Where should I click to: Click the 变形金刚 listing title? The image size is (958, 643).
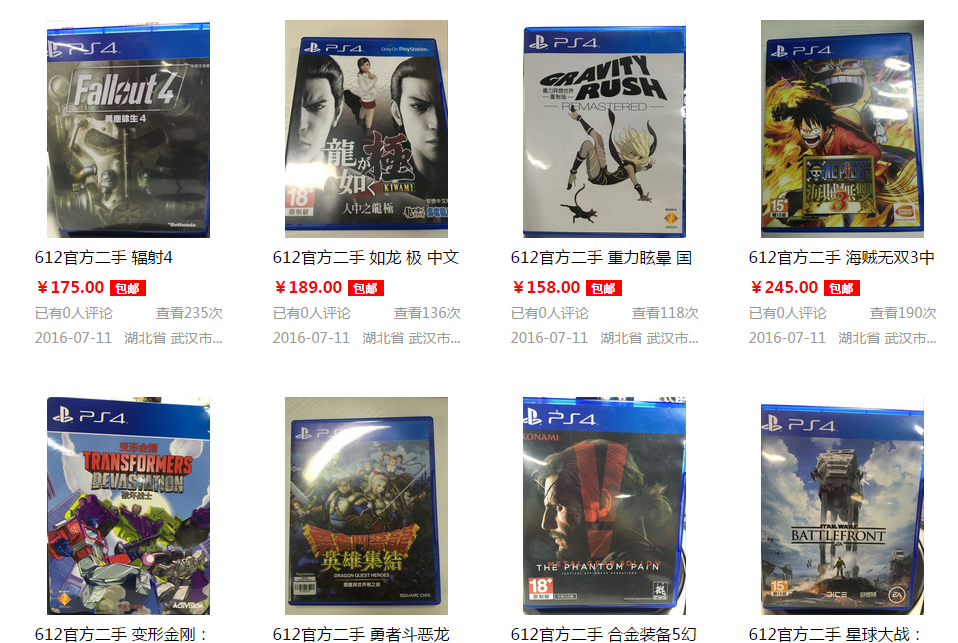(121, 634)
